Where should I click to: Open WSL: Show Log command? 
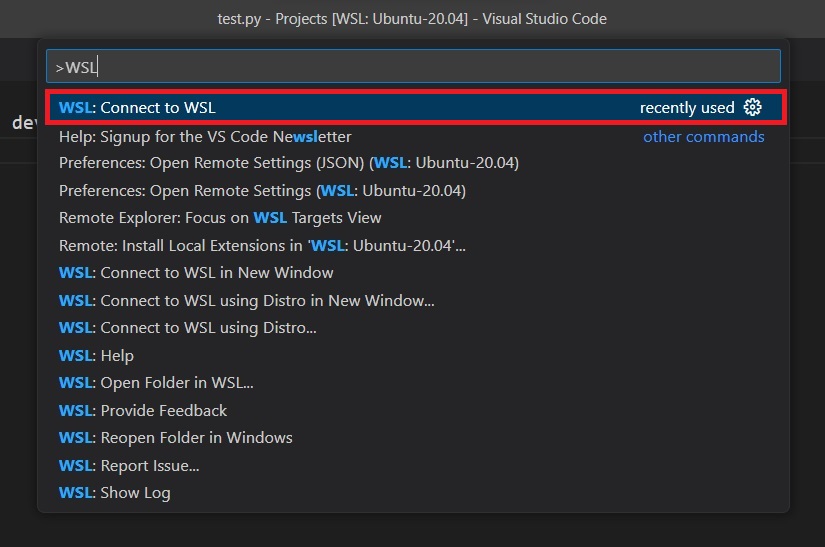[413, 493]
